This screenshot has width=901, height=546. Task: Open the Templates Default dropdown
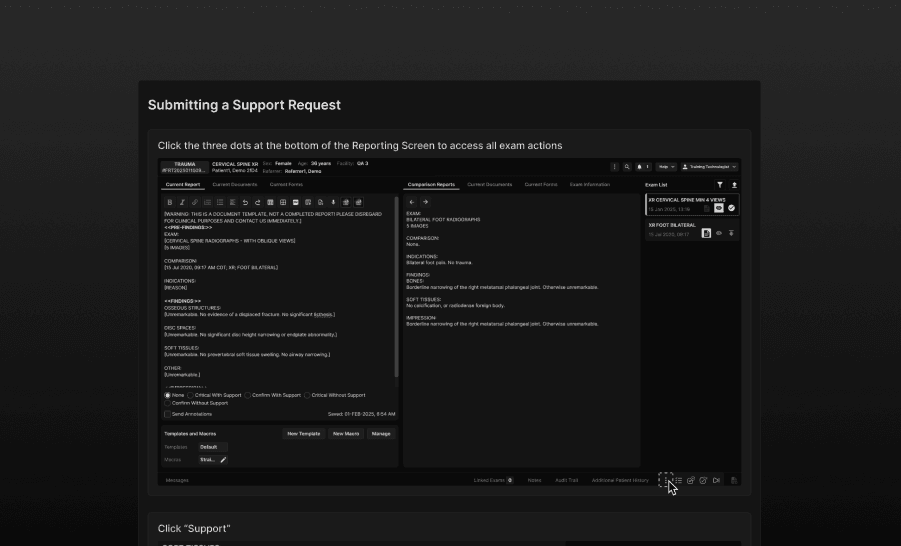point(213,447)
